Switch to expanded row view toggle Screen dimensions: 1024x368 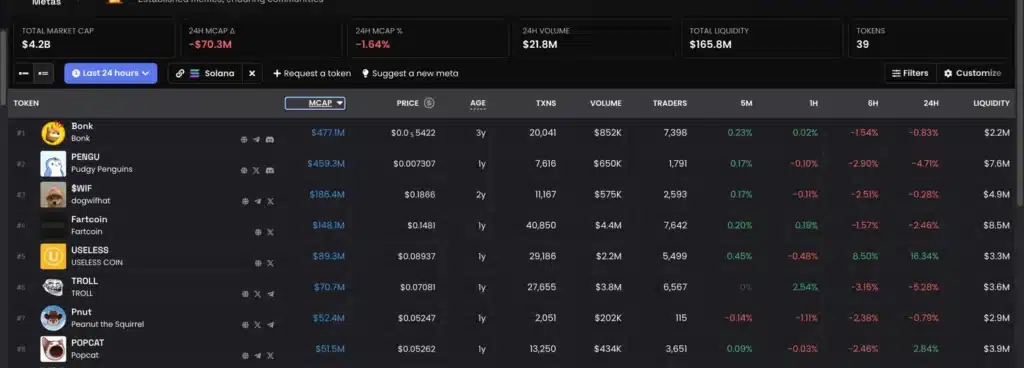44,74
